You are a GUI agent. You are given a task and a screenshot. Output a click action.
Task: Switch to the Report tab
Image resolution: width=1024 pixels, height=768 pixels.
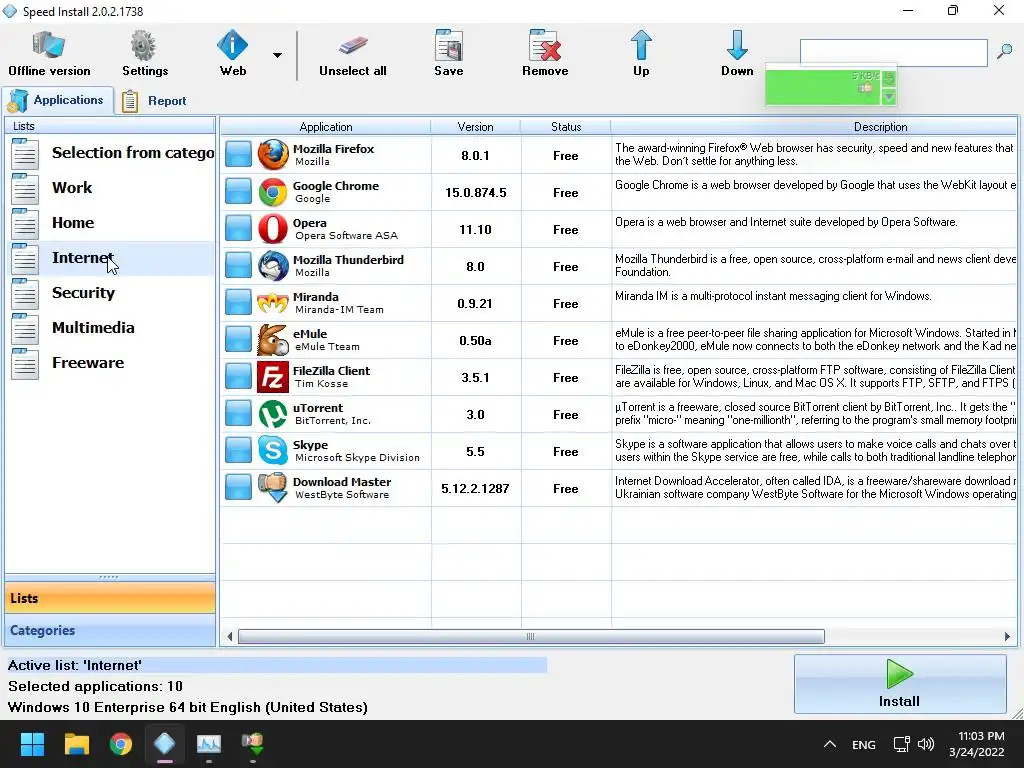(155, 101)
